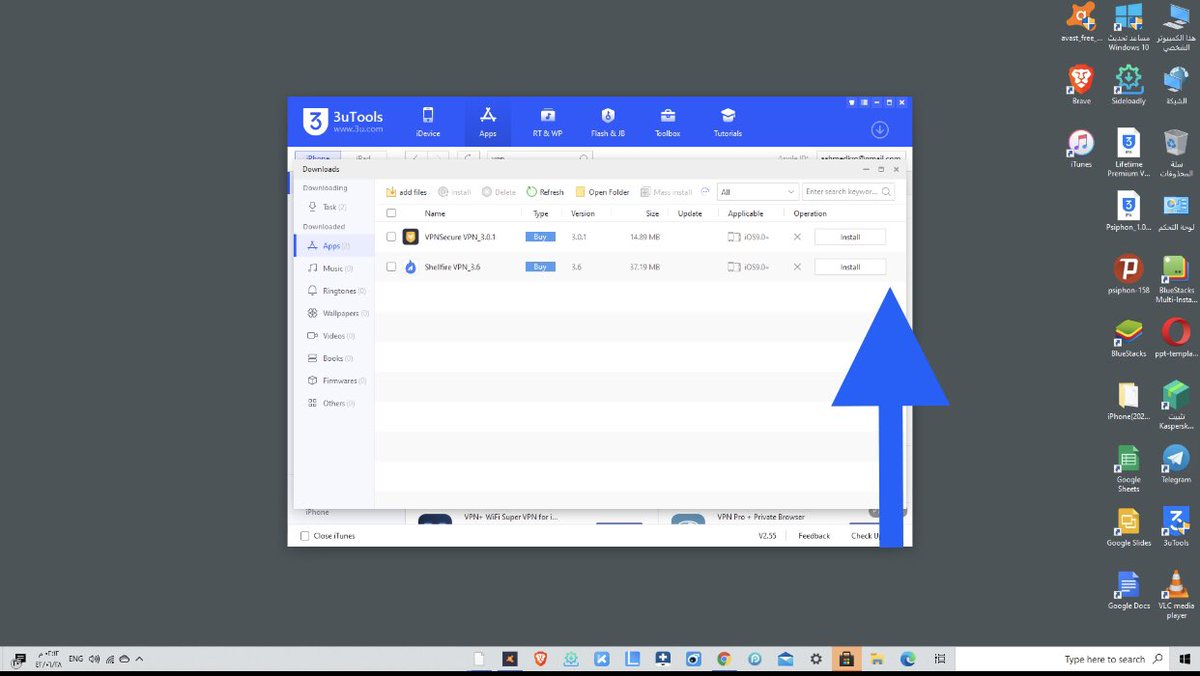Image resolution: width=1200 pixels, height=676 pixels.
Task: Open the Apps section in top navigation
Action: (x=487, y=122)
